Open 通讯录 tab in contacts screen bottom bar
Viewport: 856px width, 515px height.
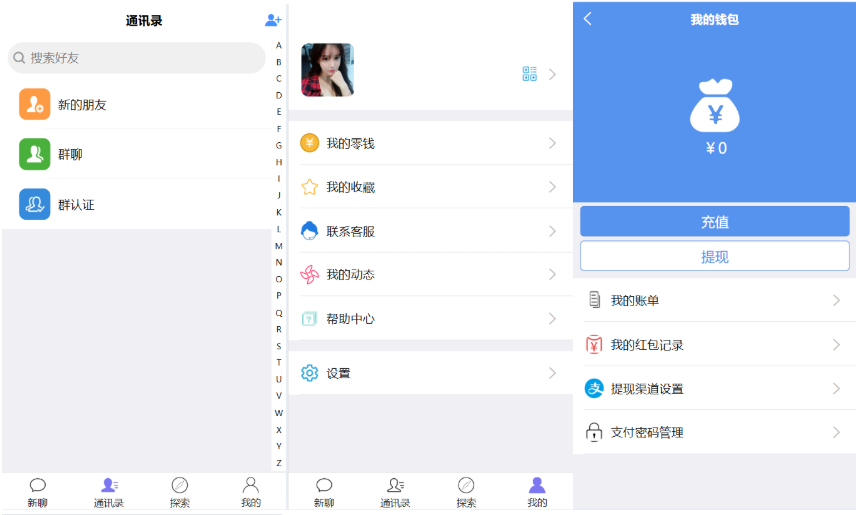pyautogui.click(x=109, y=492)
